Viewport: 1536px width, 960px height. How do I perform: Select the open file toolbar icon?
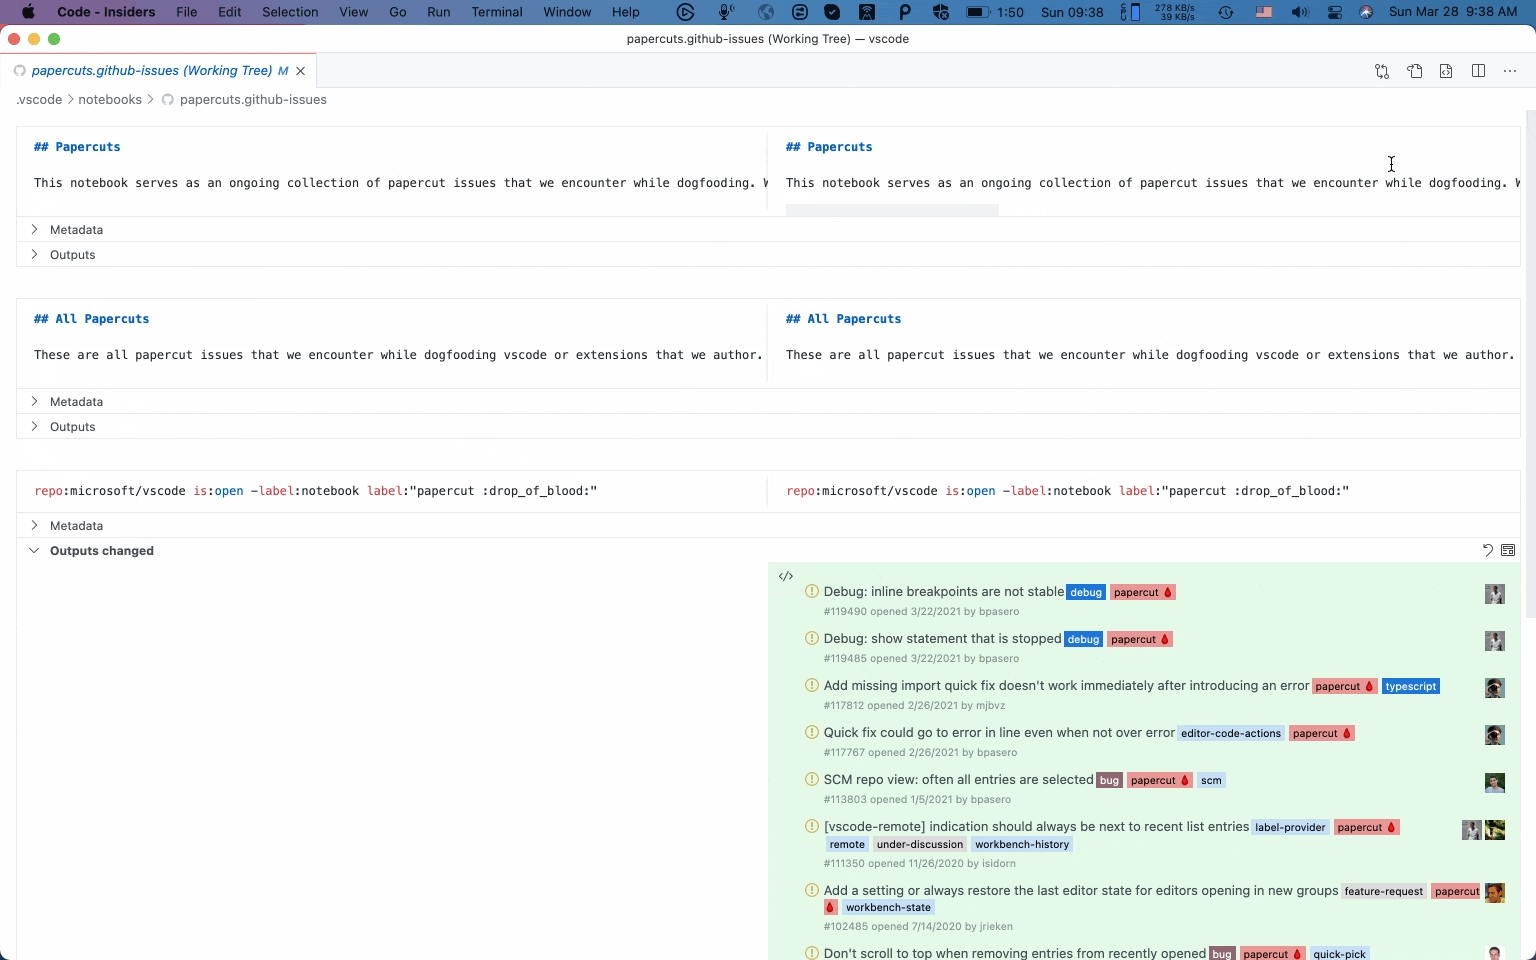tap(1414, 71)
